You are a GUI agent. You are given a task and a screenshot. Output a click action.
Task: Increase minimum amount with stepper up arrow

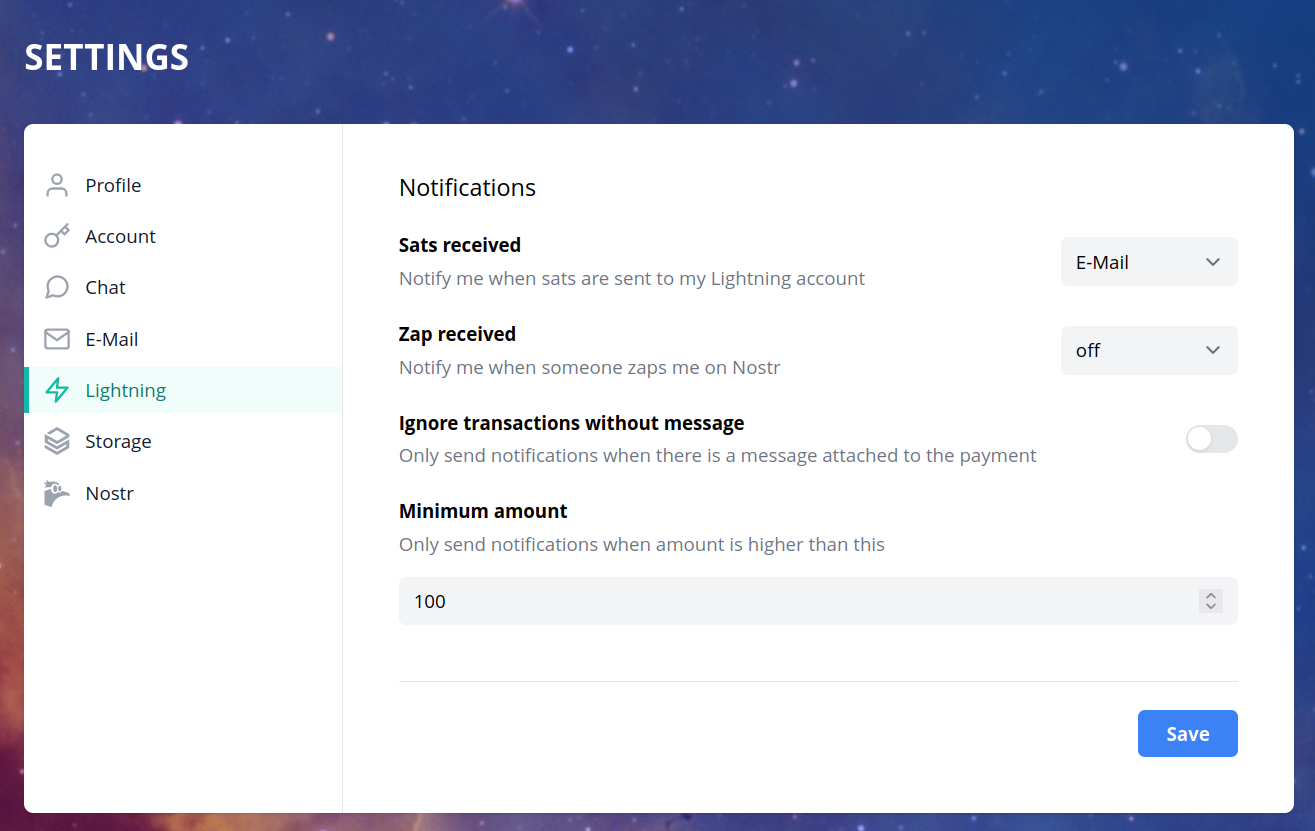tap(1211, 595)
